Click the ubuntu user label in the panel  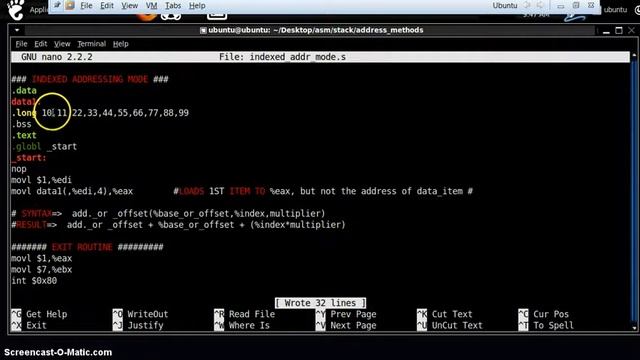[615, 9]
